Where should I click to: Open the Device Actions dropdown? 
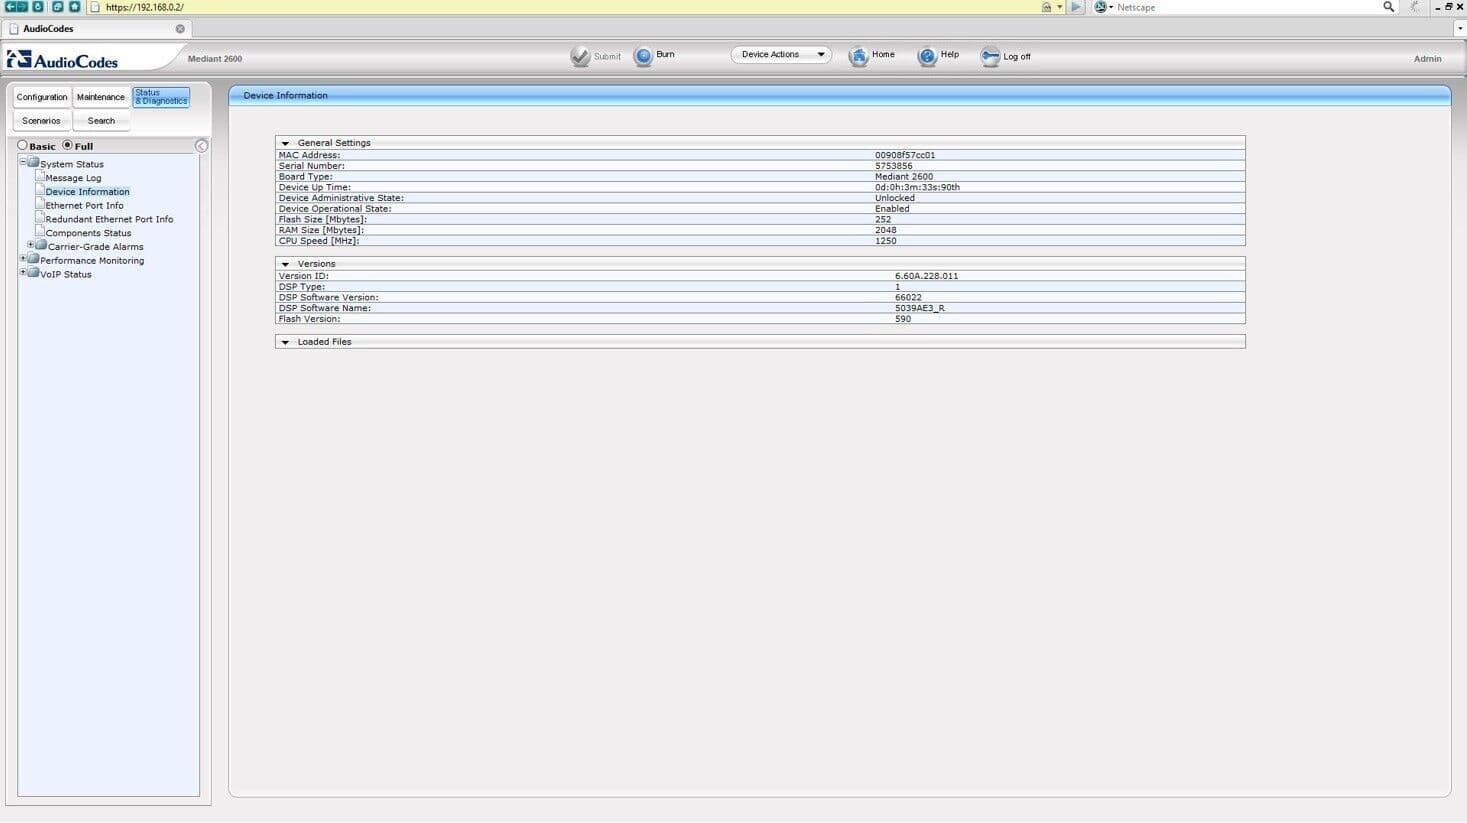pos(781,55)
